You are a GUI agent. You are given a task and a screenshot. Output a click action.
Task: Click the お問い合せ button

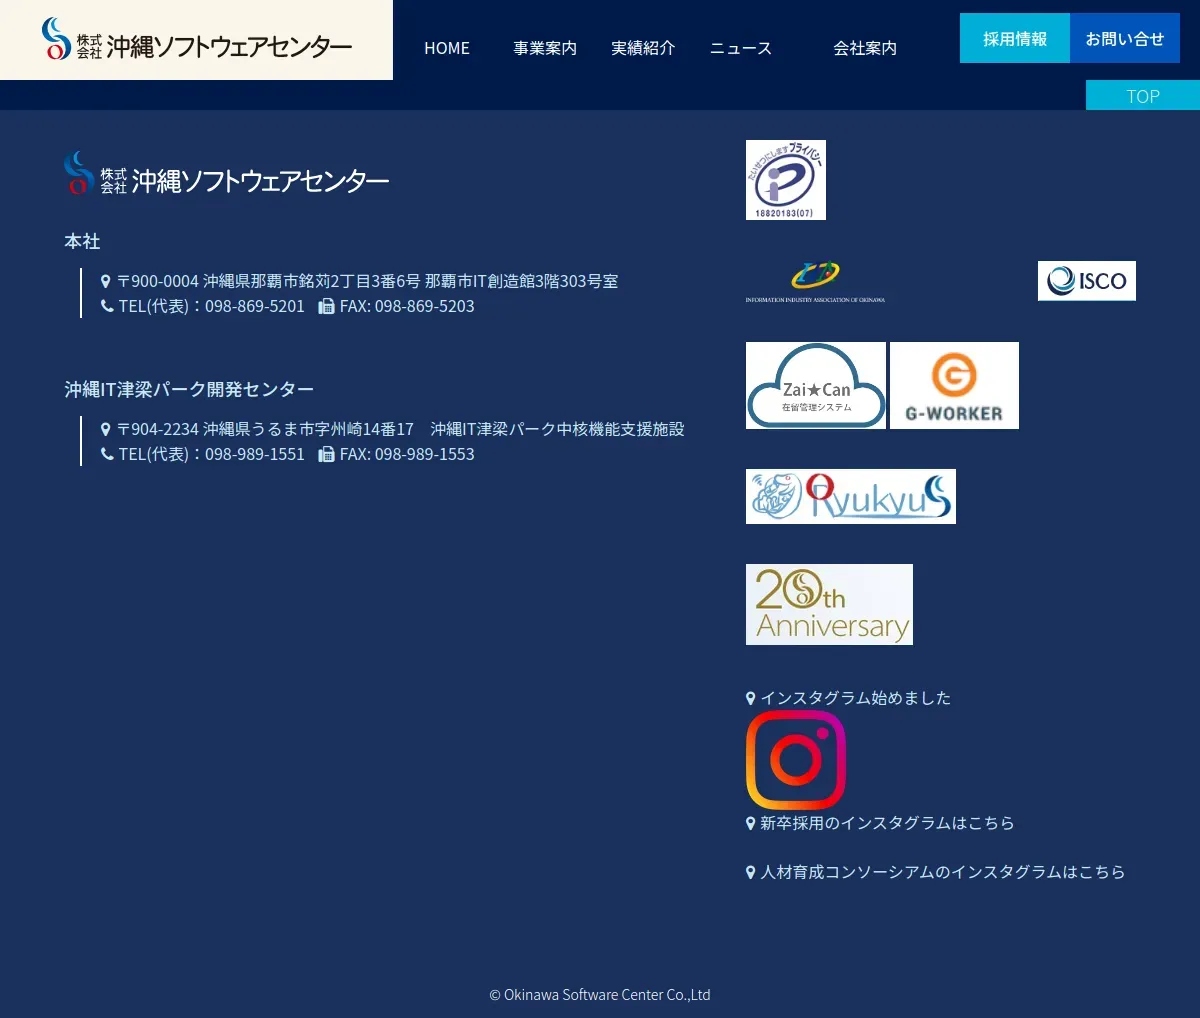click(1125, 38)
